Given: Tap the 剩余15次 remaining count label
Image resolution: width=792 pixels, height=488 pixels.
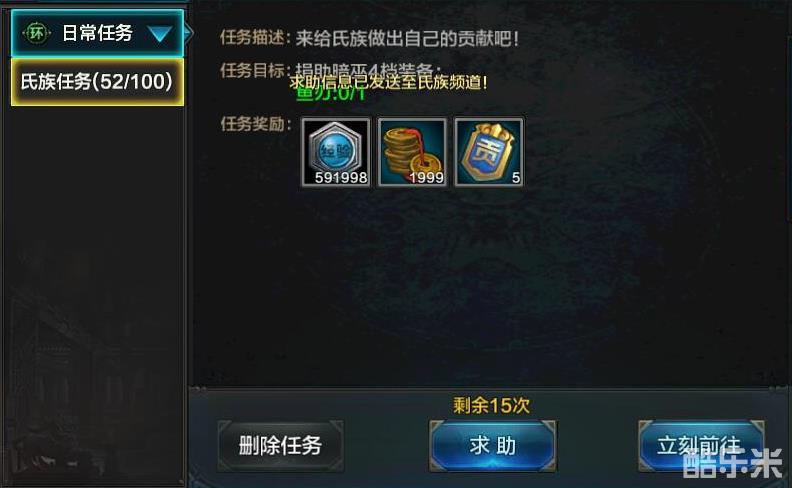Looking at the screenshot, I should pyautogui.click(x=491, y=405).
